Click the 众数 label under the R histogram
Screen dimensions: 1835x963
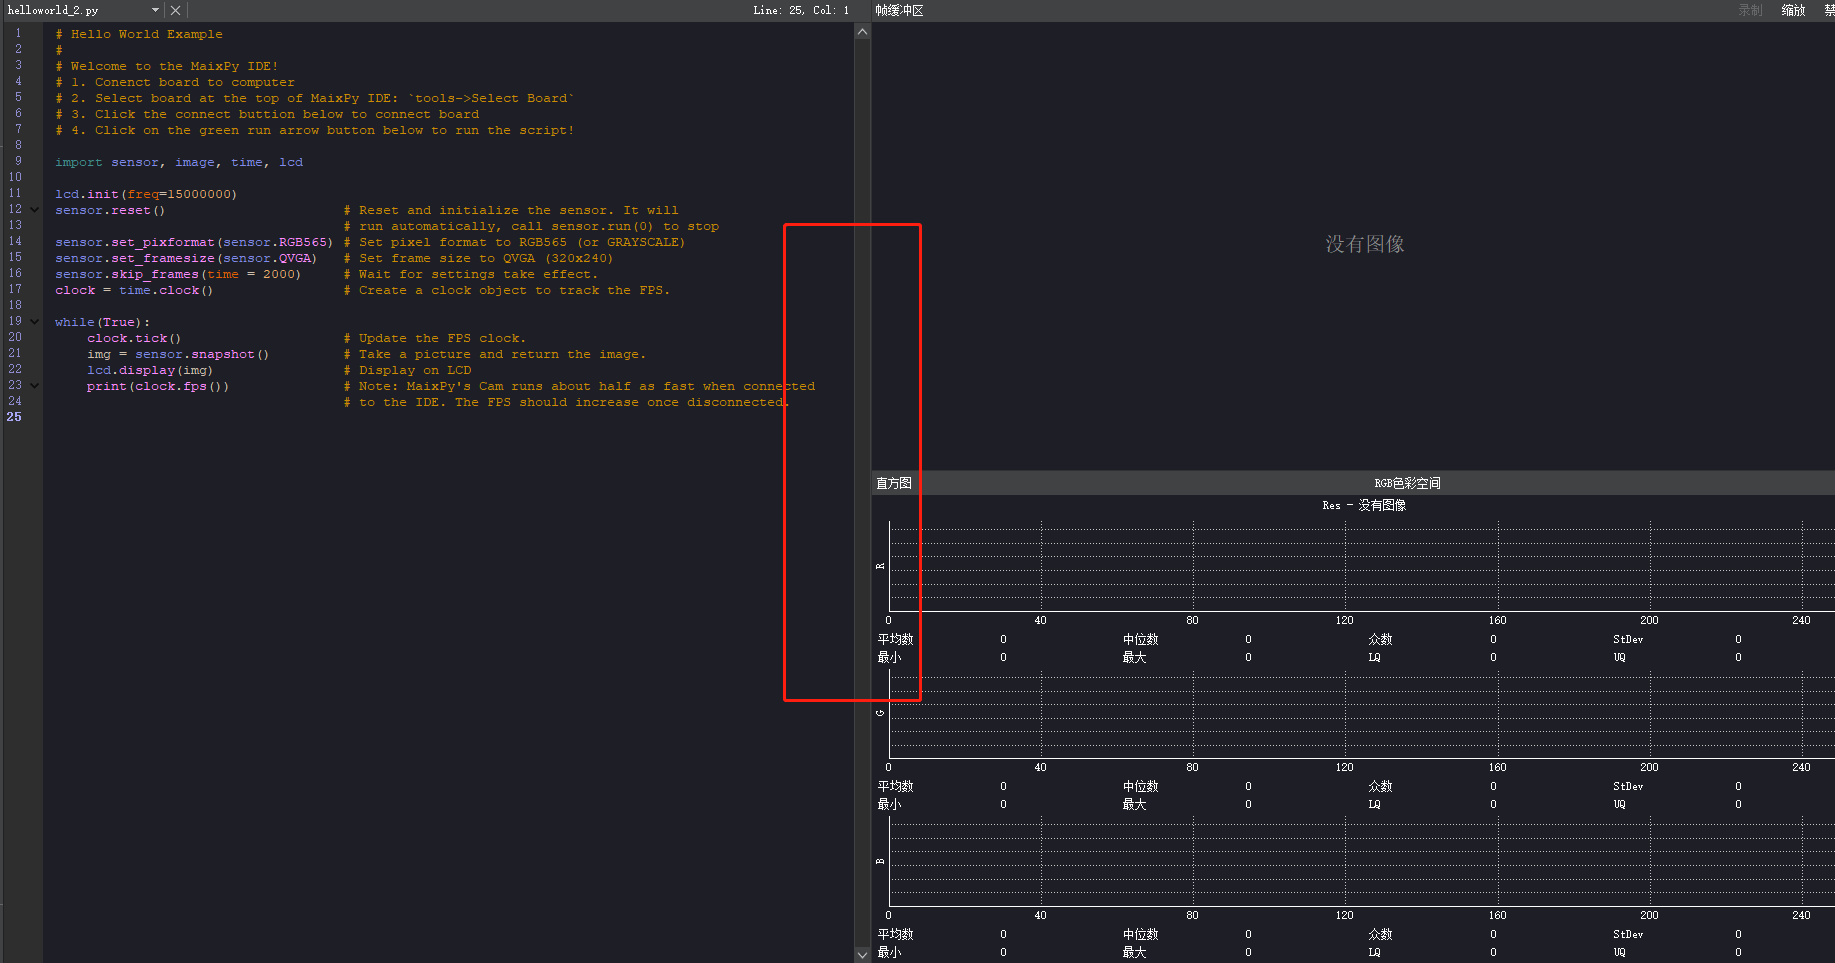tap(1380, 639)
